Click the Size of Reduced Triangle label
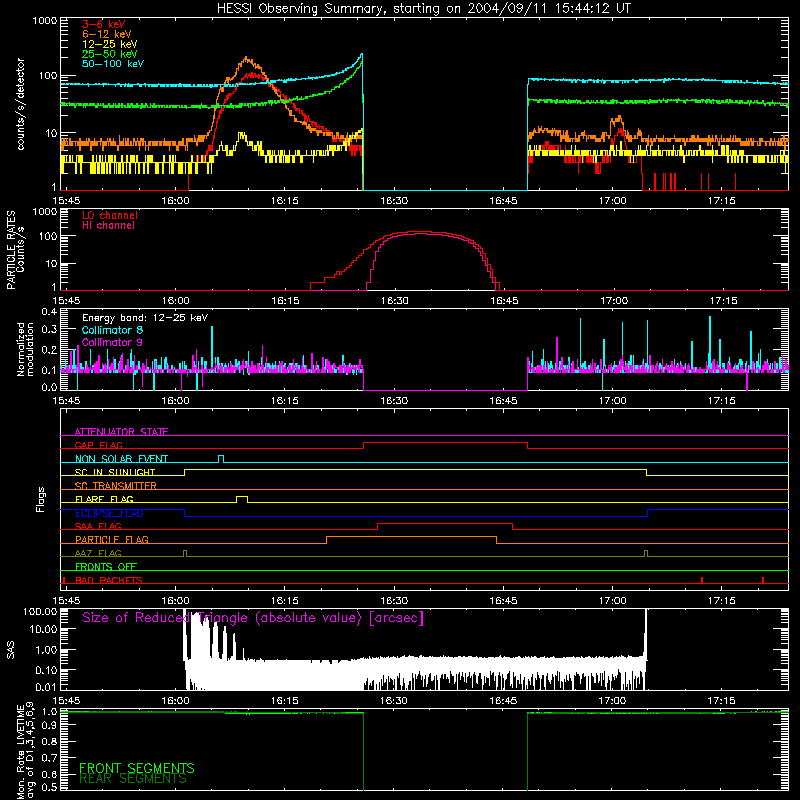 [x=253, y=618]
